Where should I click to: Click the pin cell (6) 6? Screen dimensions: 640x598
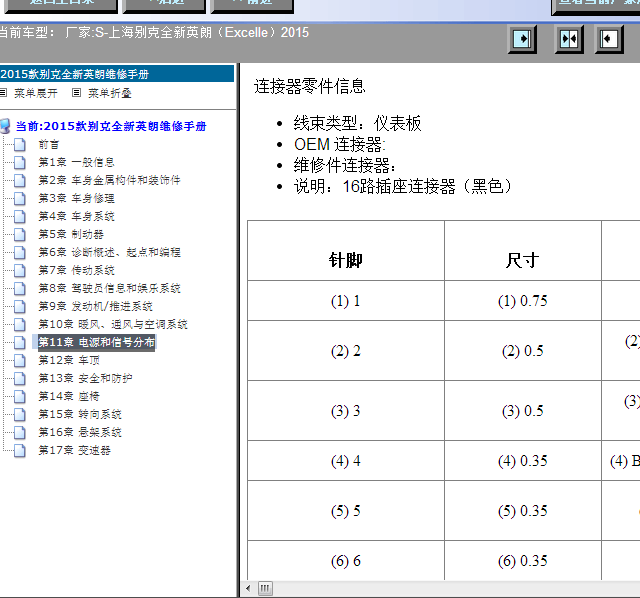(x=346, y=561)
